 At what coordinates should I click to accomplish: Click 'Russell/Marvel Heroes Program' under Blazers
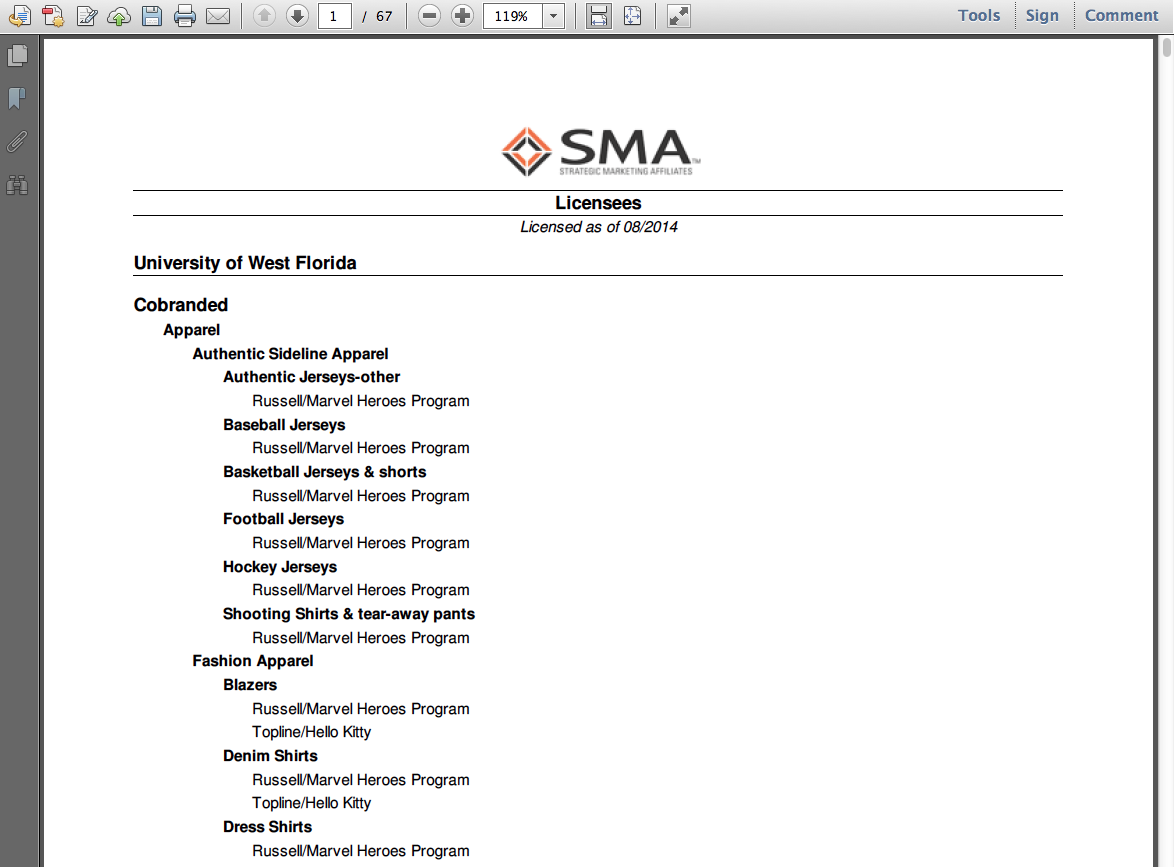[361, 709]
